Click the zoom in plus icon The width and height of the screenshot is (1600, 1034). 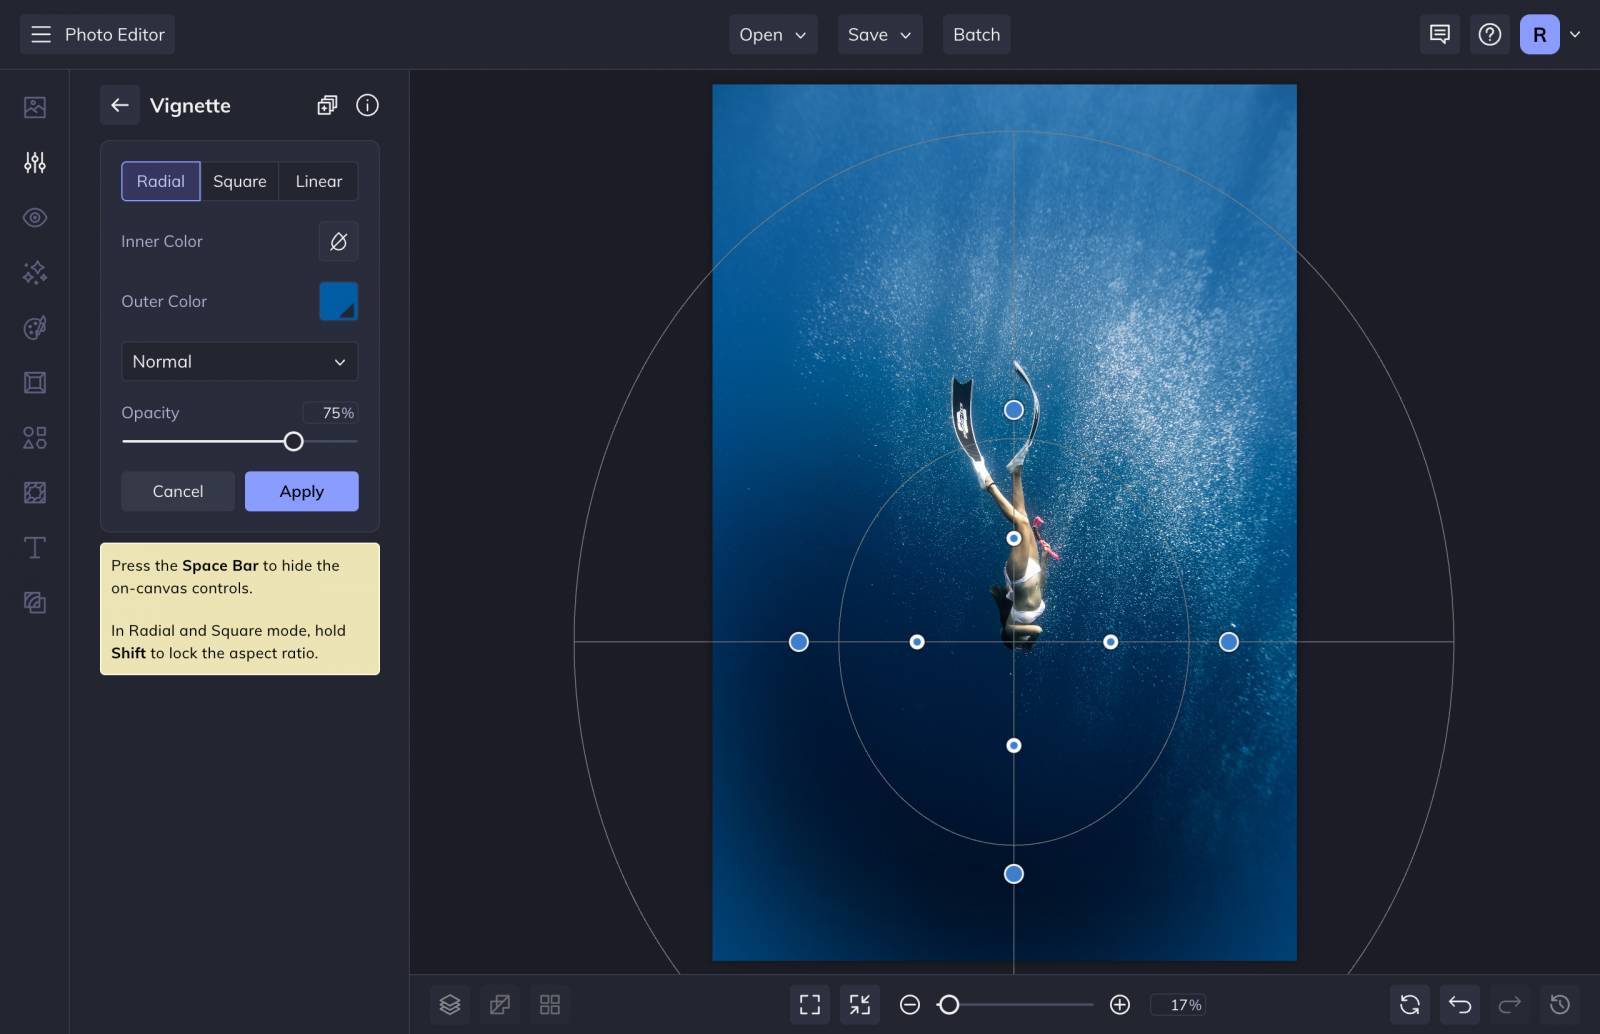tap(1120, 1004)
